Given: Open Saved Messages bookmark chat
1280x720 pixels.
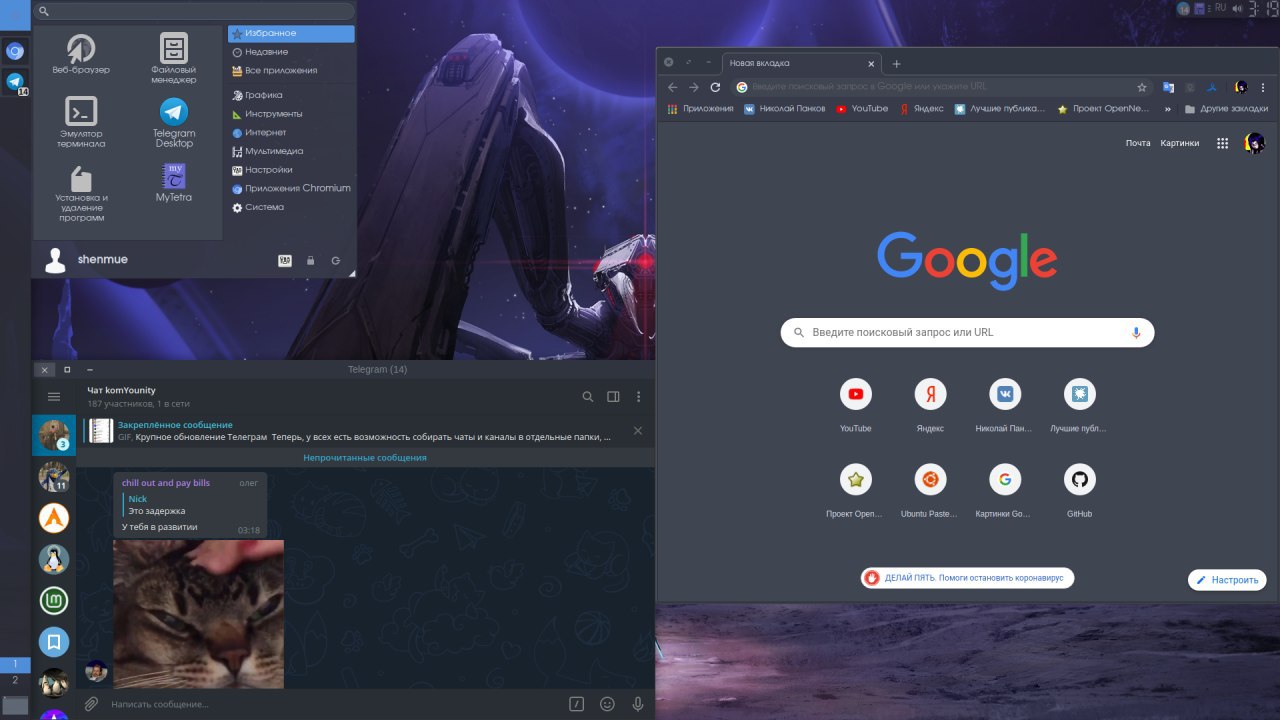Looking at the screenshot, I should click(54, 641).
